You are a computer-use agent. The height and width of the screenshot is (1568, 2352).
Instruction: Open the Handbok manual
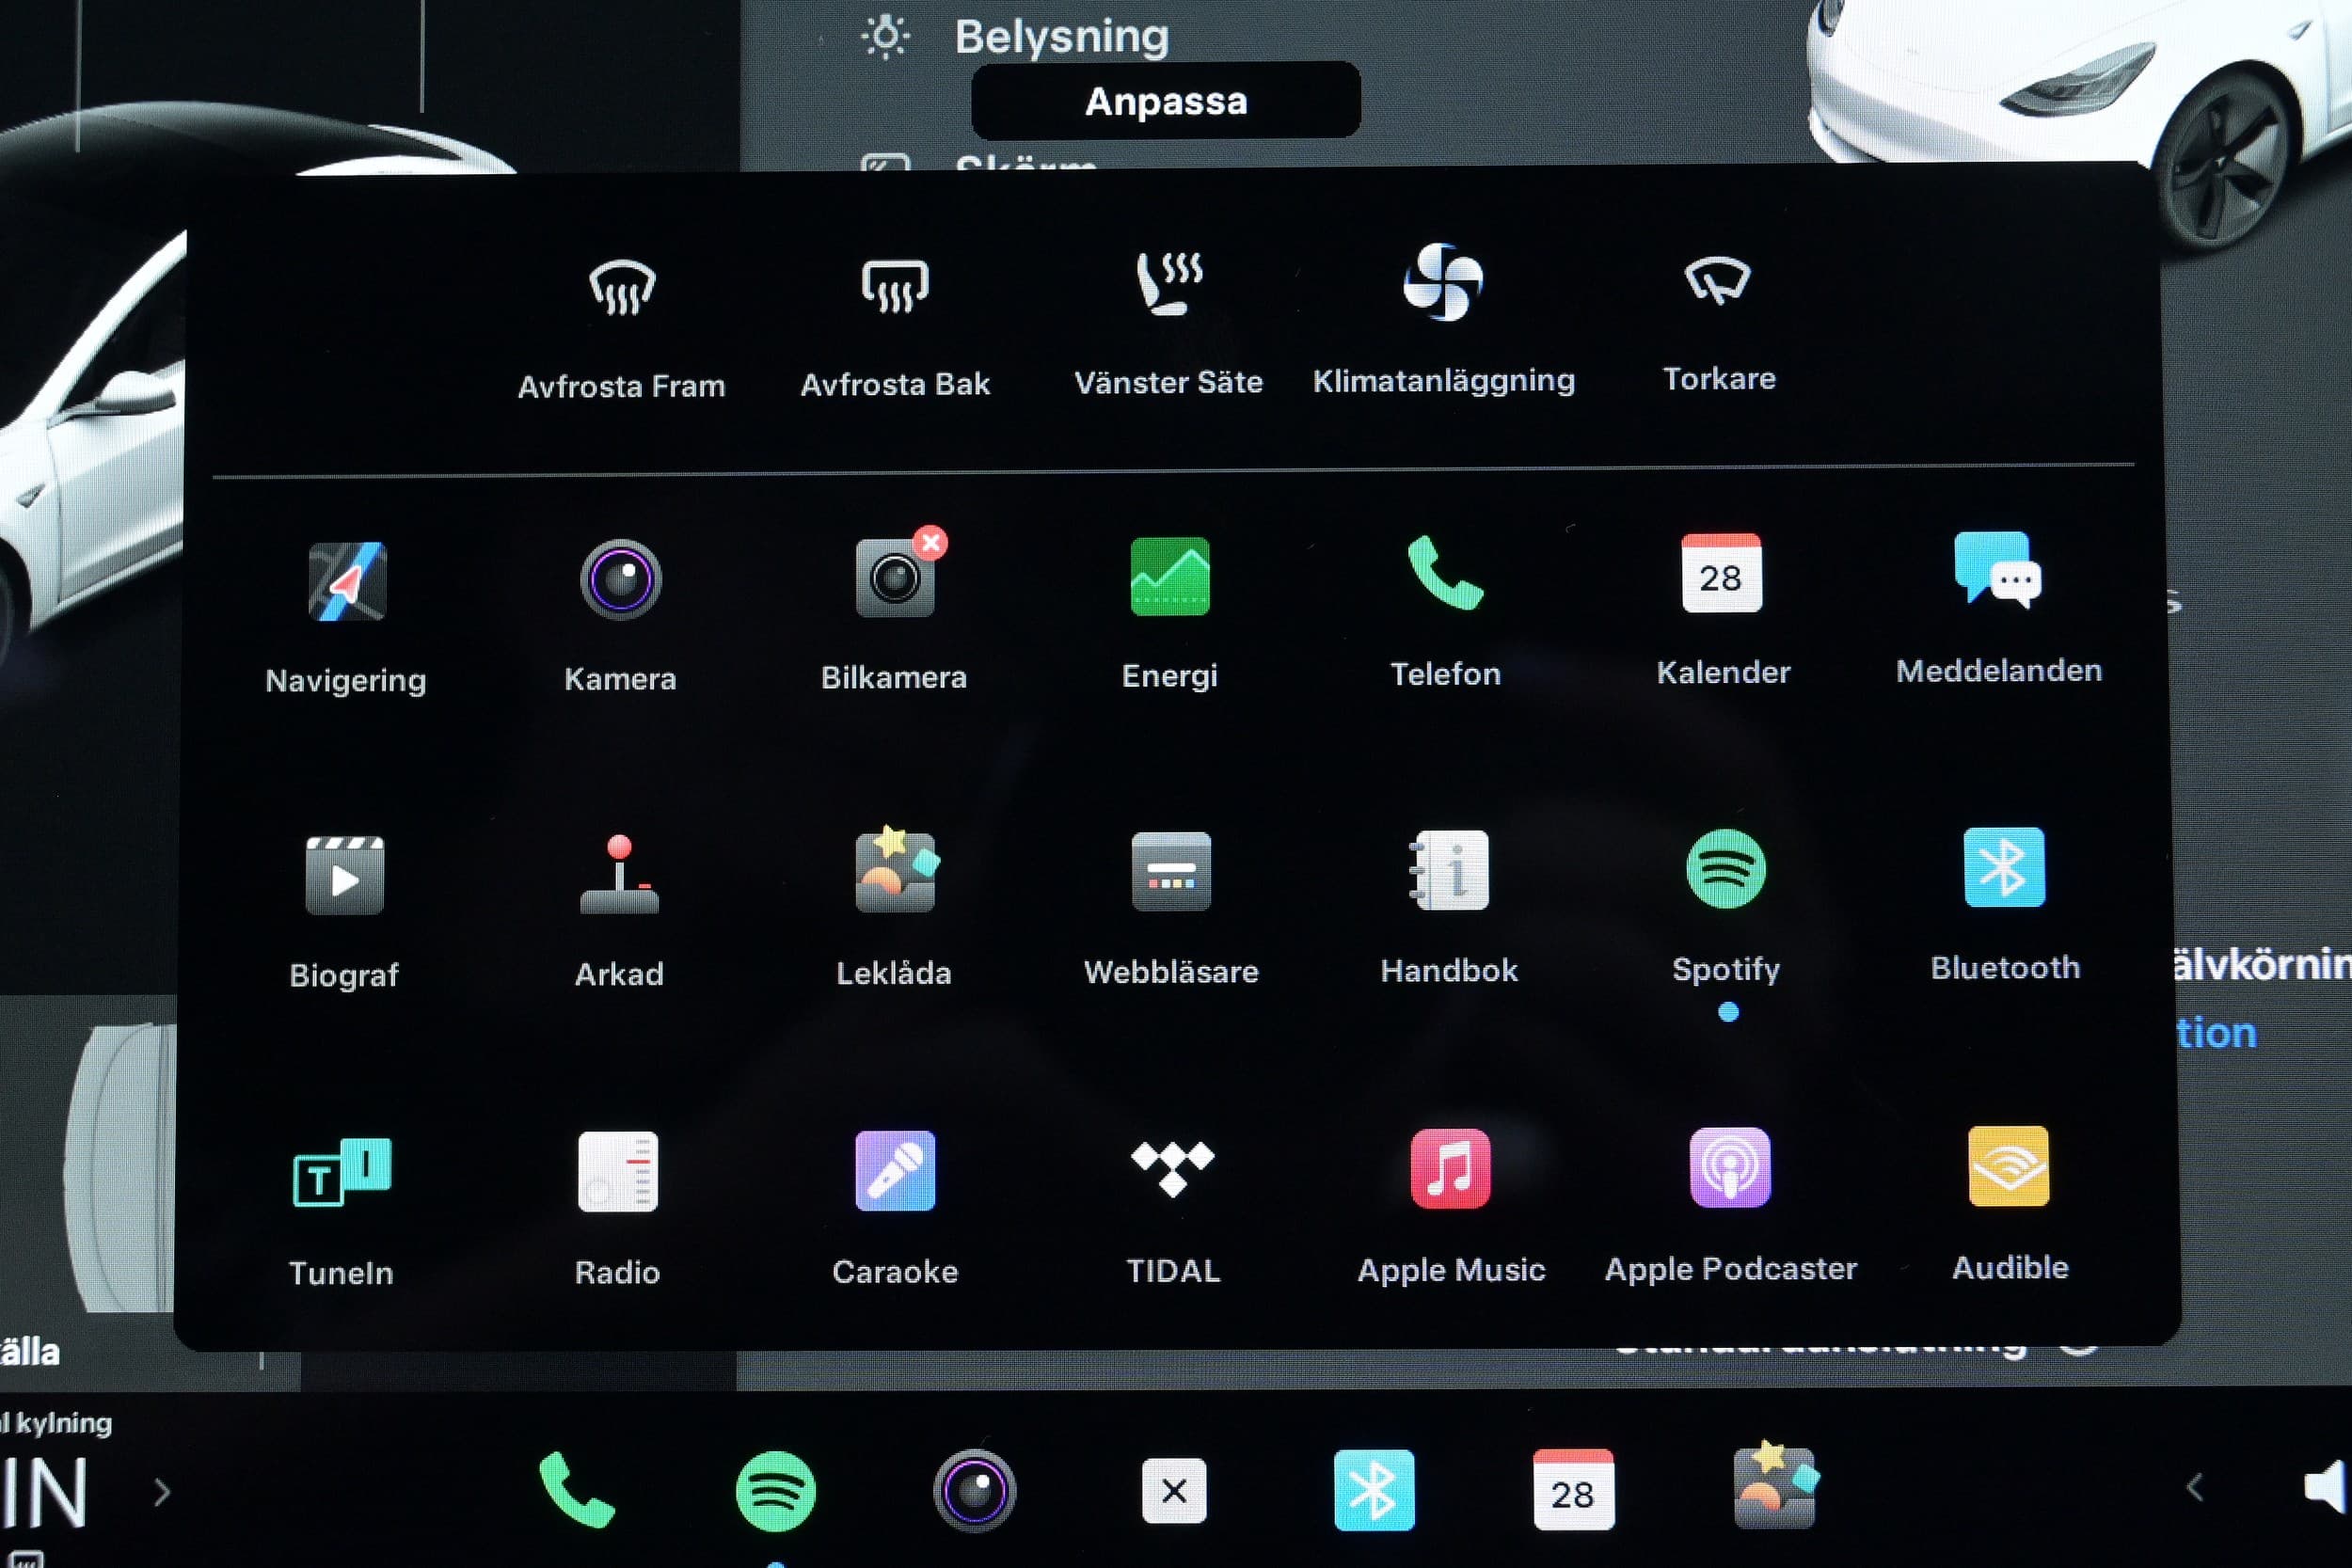click(1448, 870)
